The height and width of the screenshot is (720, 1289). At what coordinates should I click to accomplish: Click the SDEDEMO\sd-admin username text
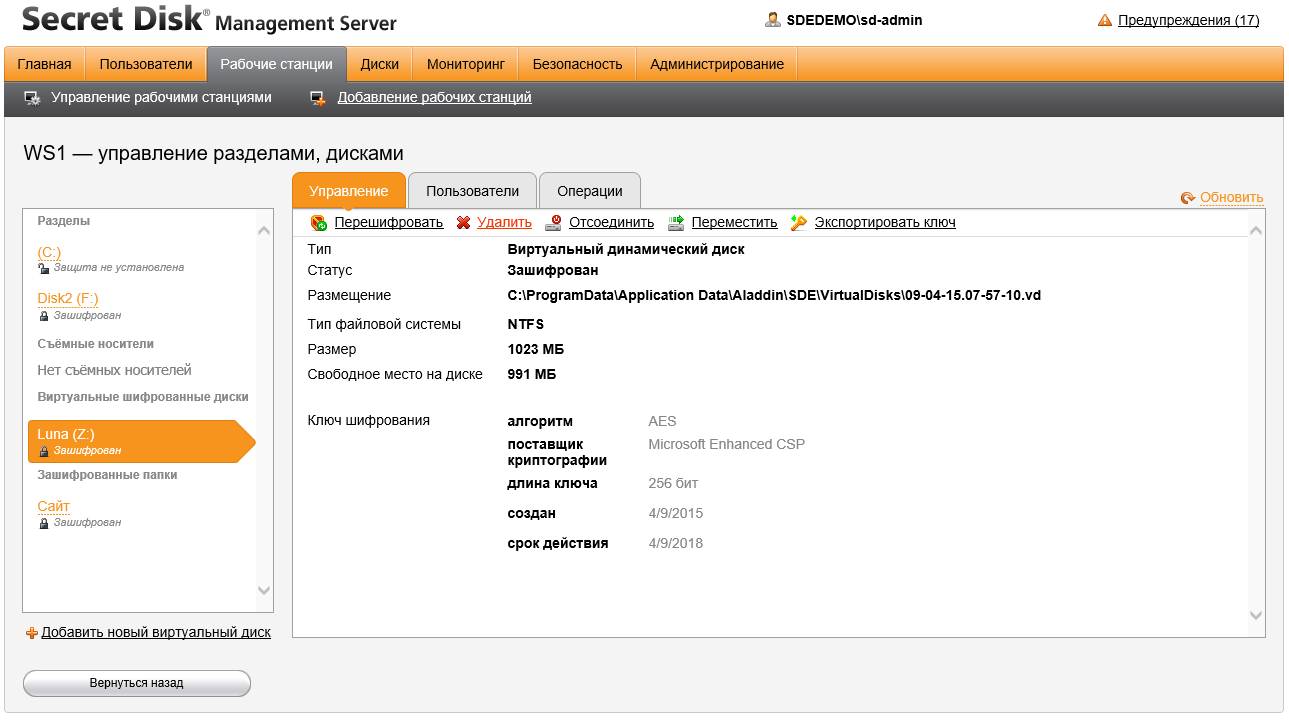855,20
